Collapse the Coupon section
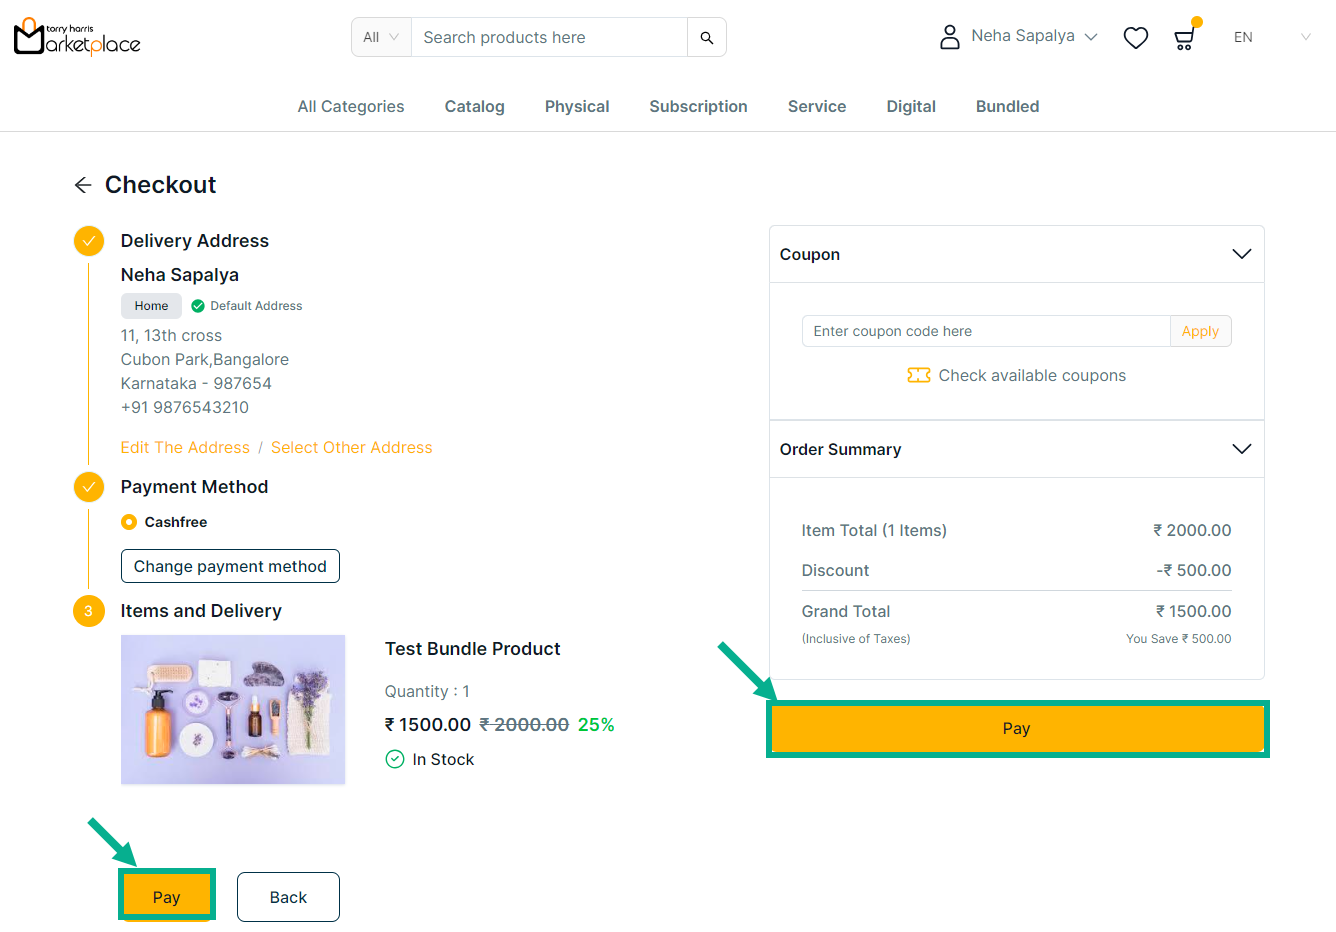Screen dimensions: 1336x932 point(1241,254)
